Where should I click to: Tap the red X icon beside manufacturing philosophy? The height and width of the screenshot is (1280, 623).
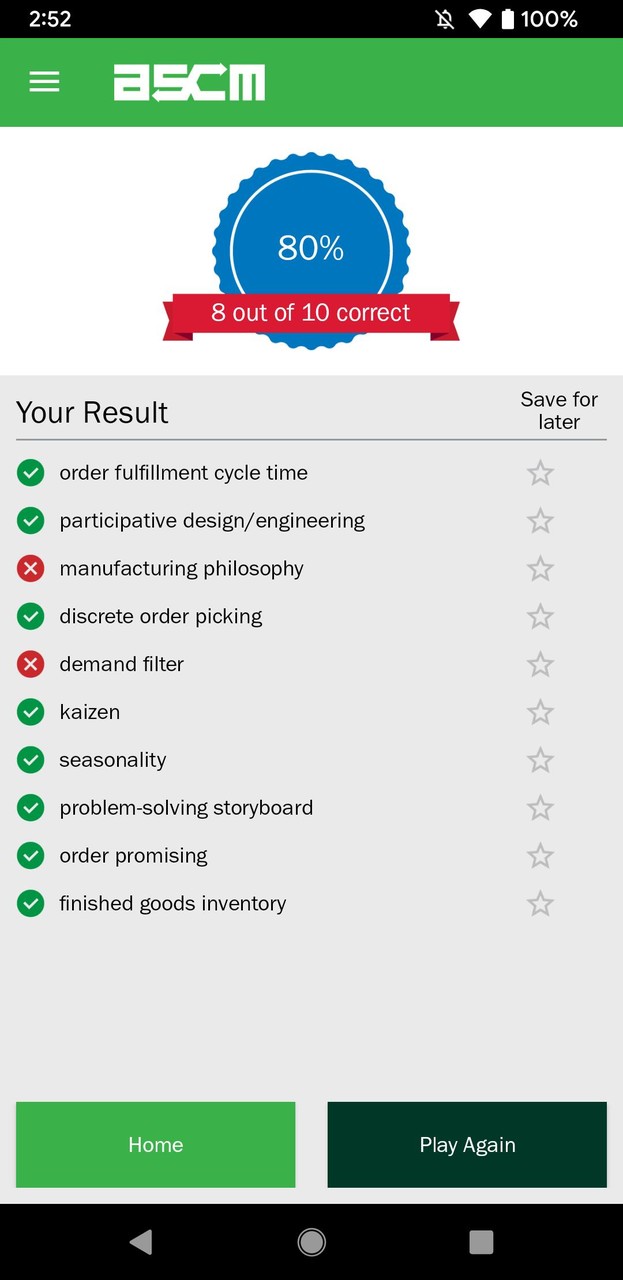pos(30,568)
